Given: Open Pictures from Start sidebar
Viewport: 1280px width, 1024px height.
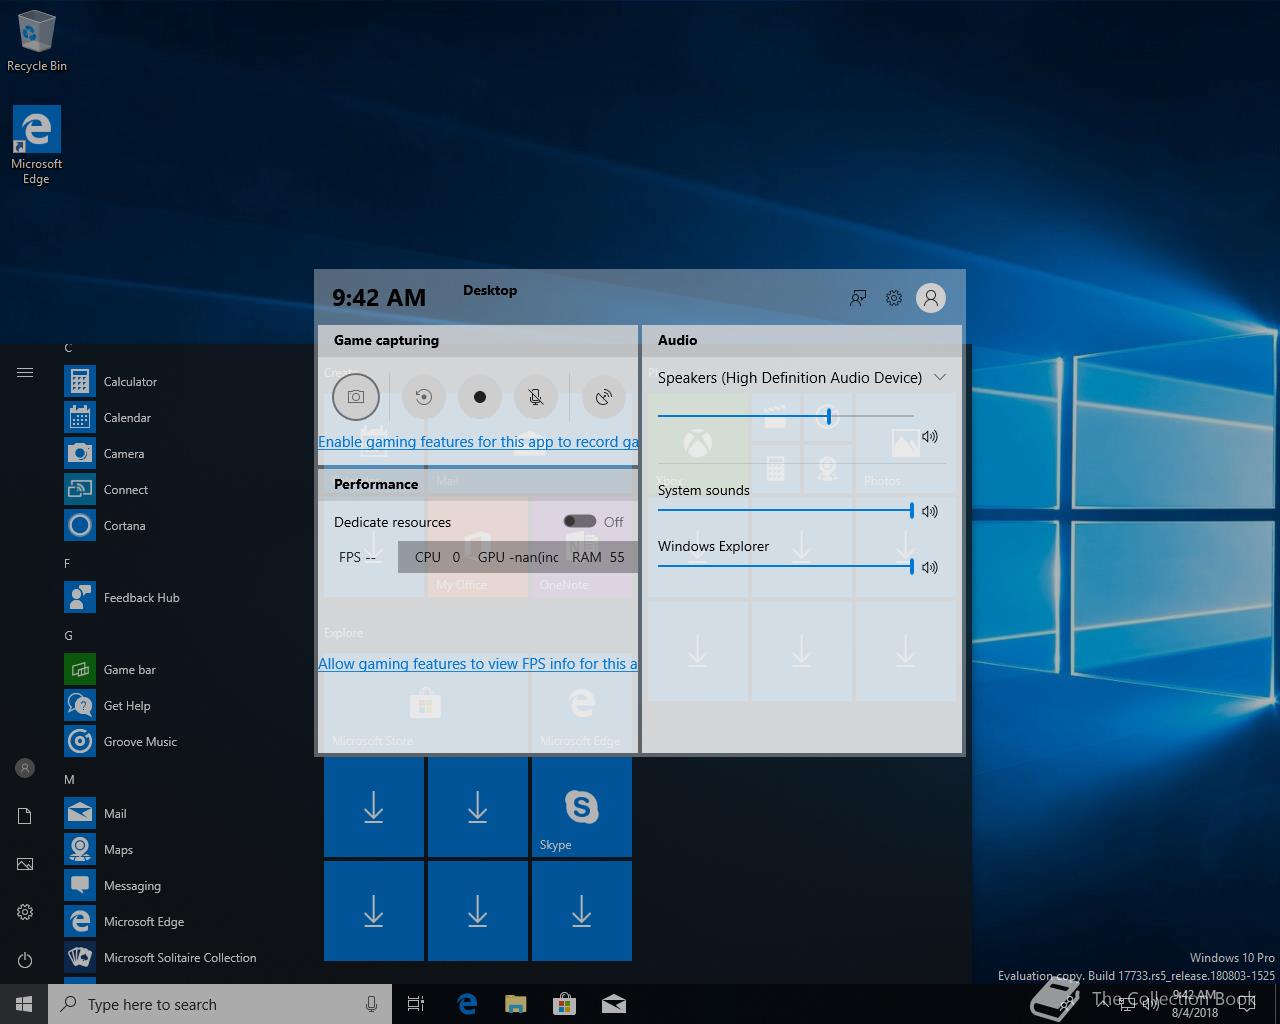Looking at the screenshot, I should [x=25, y=864].
